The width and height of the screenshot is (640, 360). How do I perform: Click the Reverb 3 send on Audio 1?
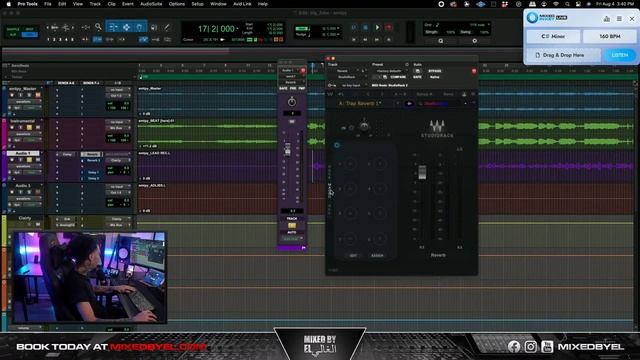93,160
